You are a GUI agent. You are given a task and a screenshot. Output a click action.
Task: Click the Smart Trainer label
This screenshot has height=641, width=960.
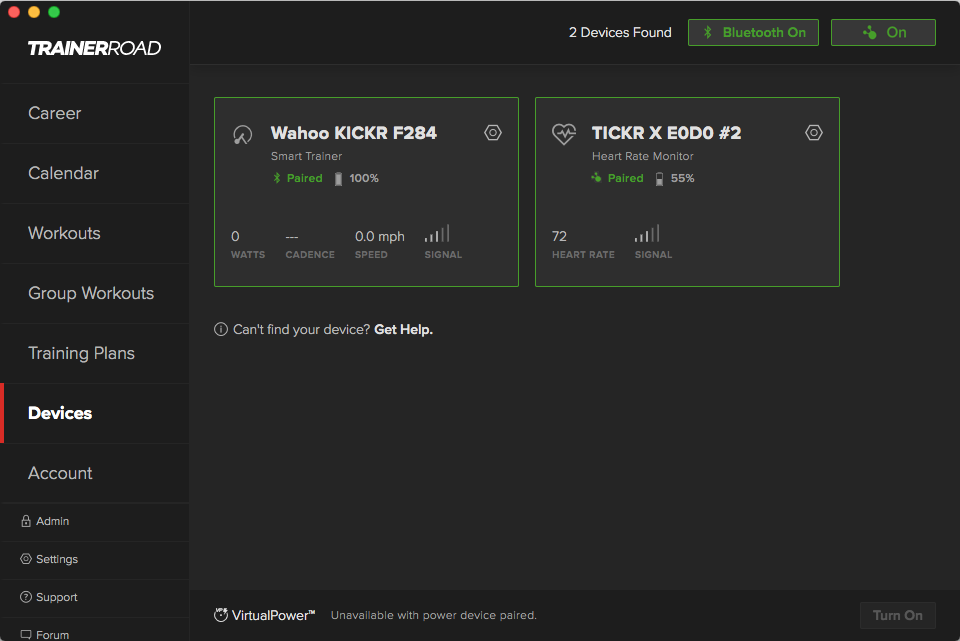(x=306, y=156)
